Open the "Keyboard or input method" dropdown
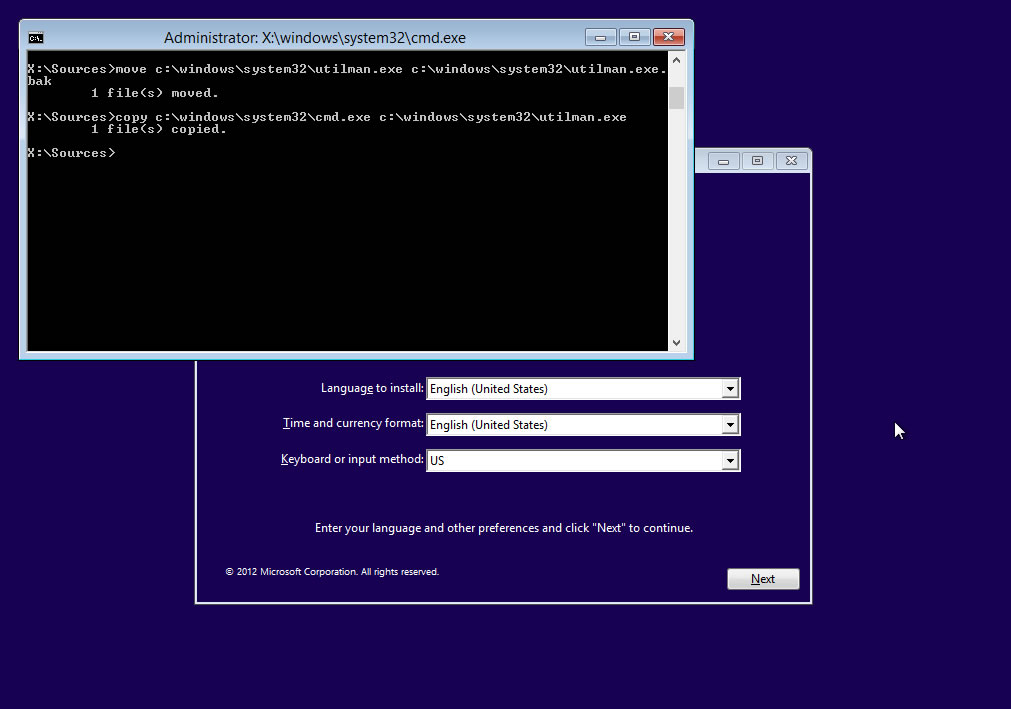Image resolution: width=1011 pixels, height=709 pixels. (x=731, y=460)
